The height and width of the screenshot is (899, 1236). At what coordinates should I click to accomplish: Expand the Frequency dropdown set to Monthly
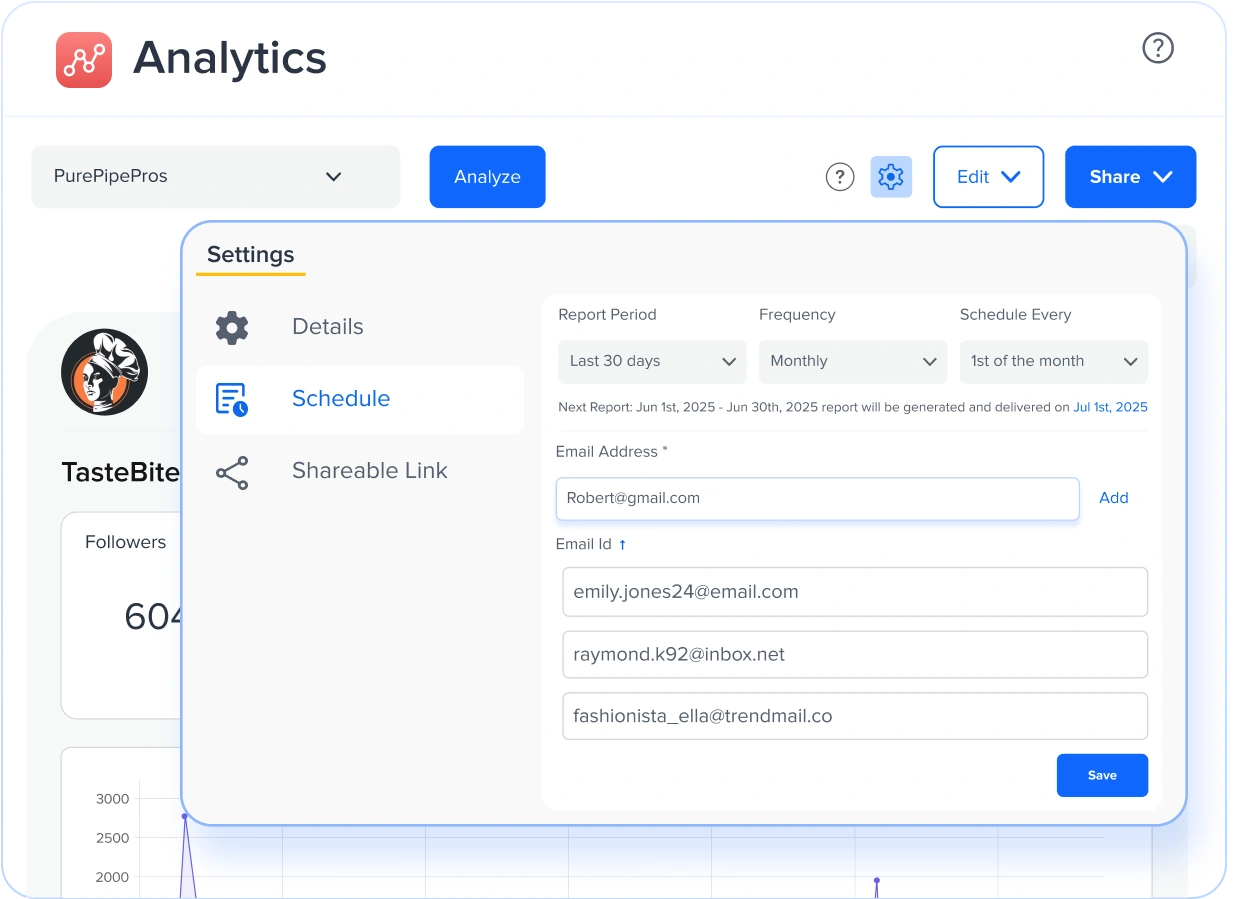click(x=852, y=361)
